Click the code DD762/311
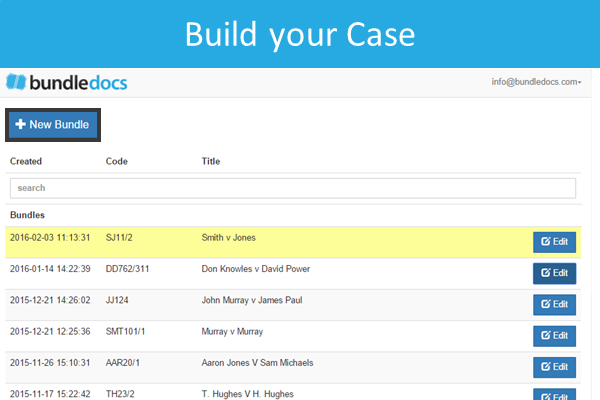600x400 pixels. 127,269
